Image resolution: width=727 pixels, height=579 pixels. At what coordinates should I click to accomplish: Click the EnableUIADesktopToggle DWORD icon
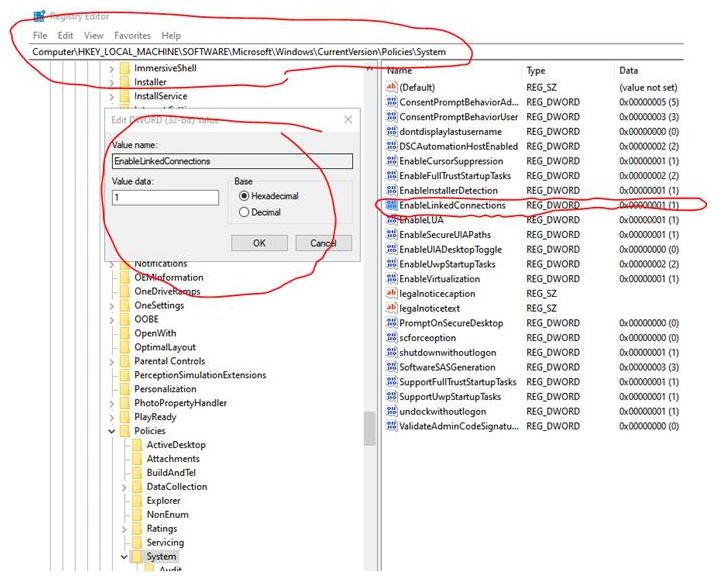[x=391, y=249]
